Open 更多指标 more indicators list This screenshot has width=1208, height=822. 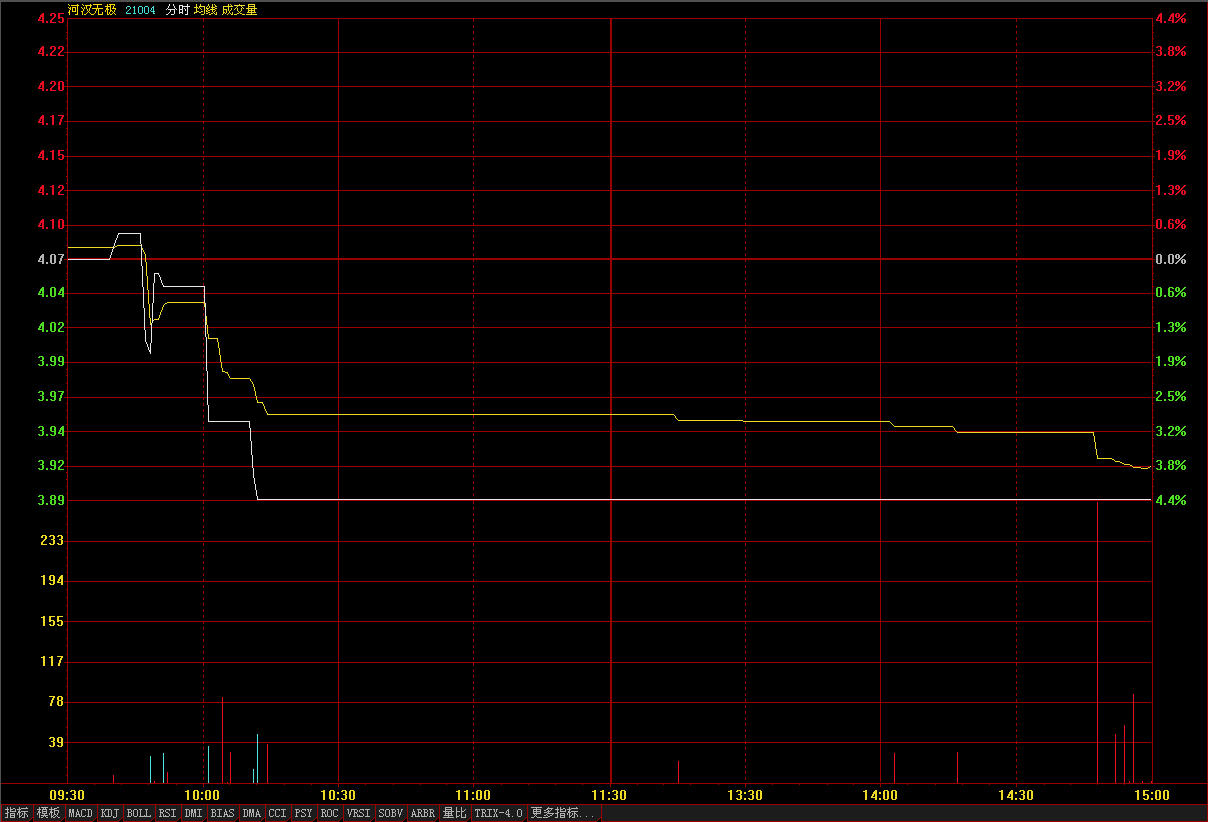coord(562,813)
